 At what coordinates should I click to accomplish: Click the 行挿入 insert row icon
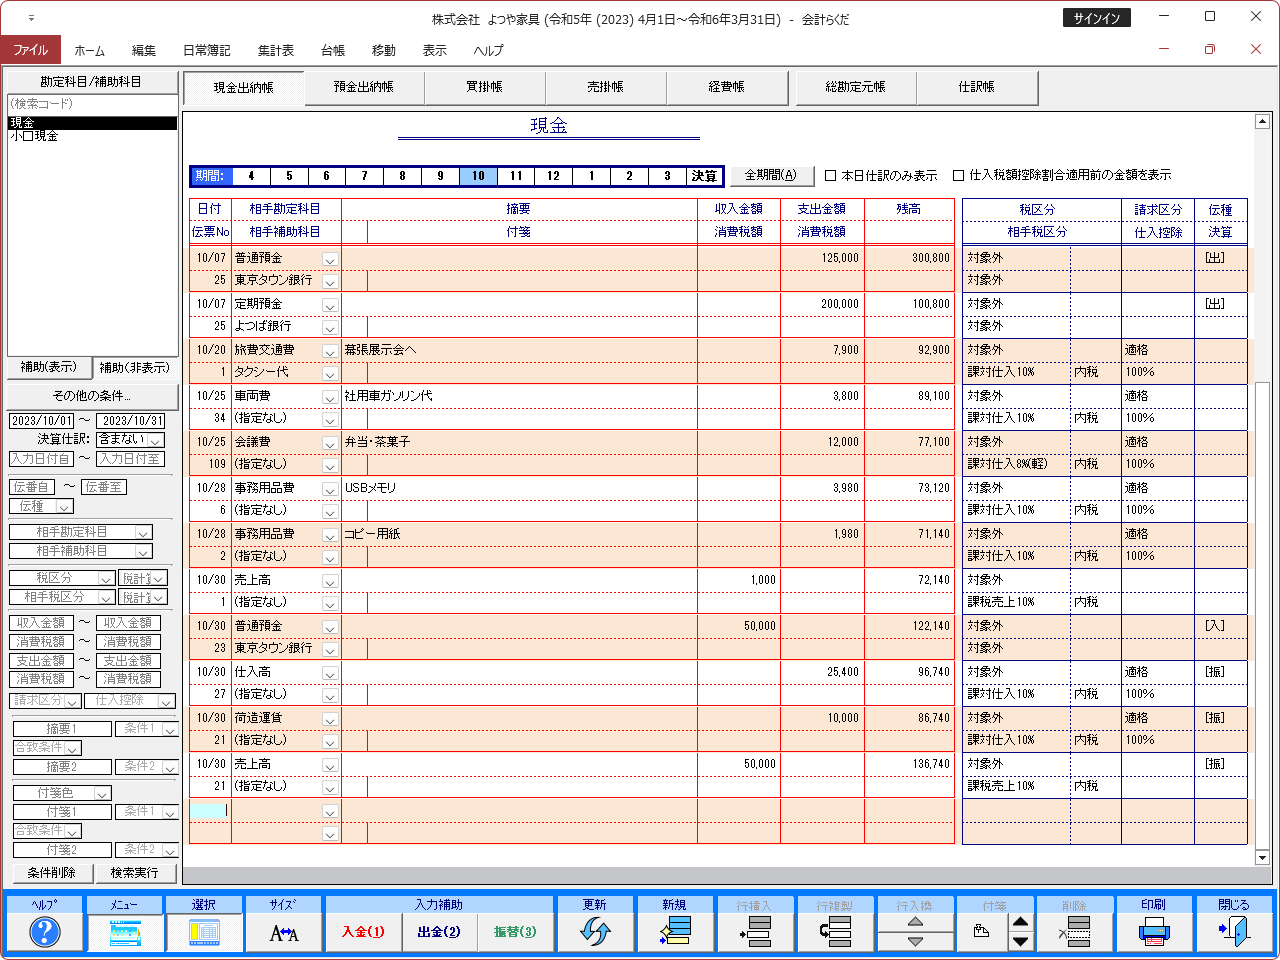[x=755, y=932]
